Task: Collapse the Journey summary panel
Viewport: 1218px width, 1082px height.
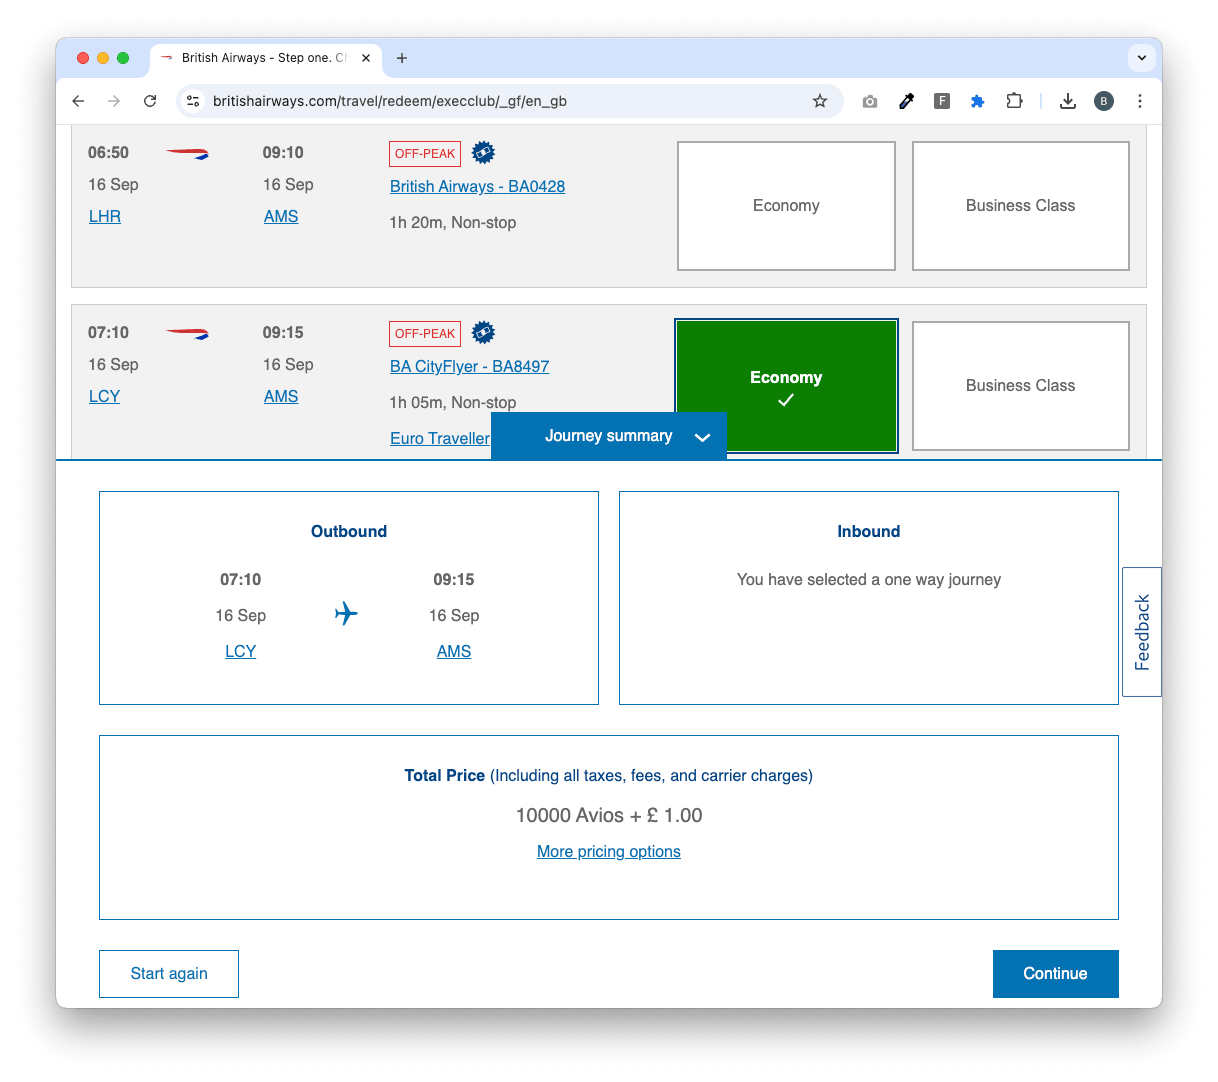Action: coord(609,436)
